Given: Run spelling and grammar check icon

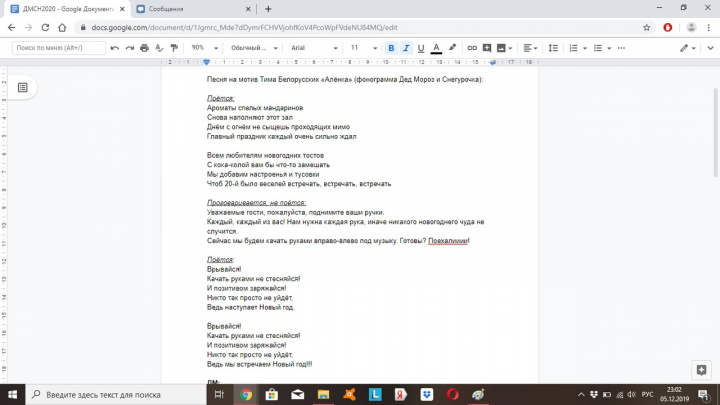Looking at the screenshot, I should coord(159,48).
